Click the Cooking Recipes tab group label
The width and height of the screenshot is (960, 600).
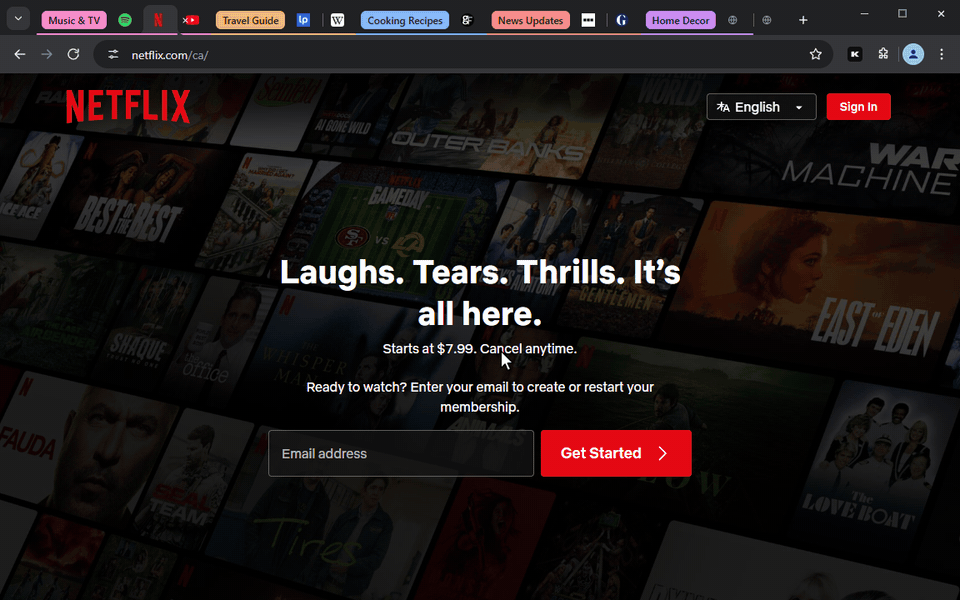pos(405,20)
